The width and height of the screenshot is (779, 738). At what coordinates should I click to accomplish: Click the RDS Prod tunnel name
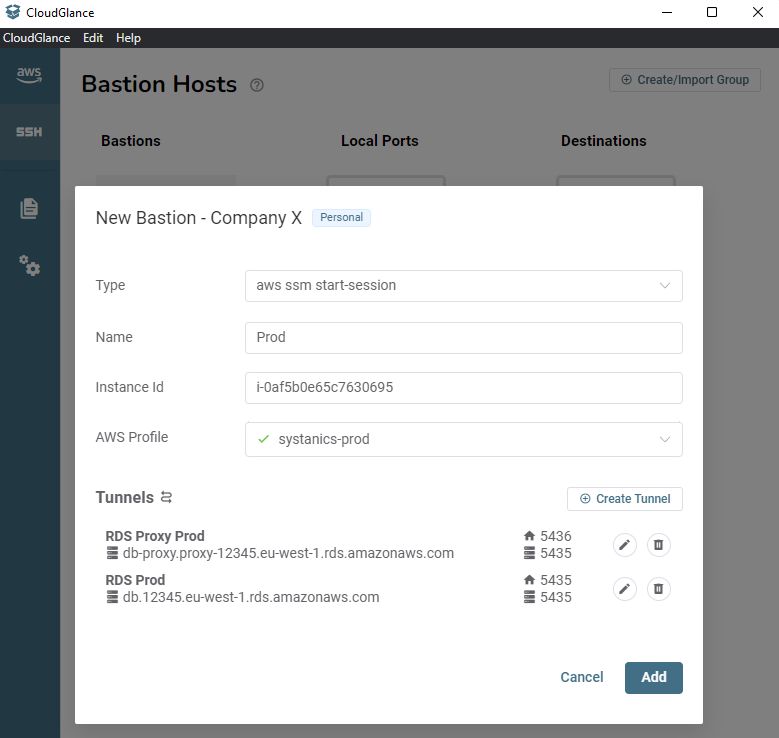click(135, 580)
